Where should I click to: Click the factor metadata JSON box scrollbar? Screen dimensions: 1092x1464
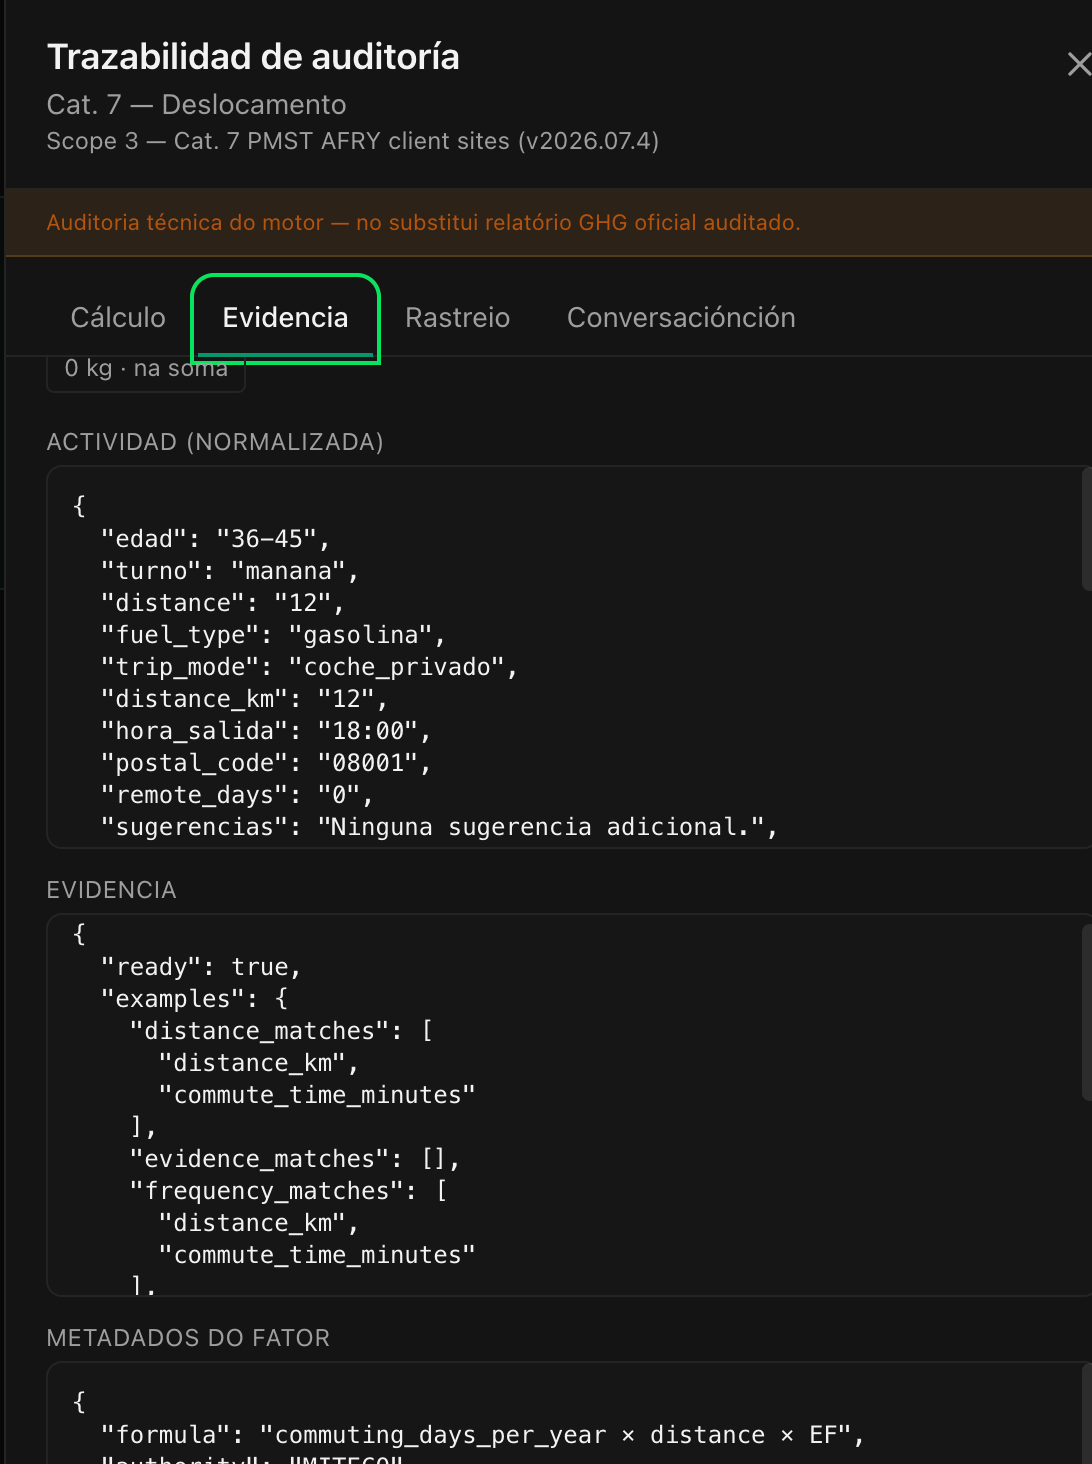1087,1415
